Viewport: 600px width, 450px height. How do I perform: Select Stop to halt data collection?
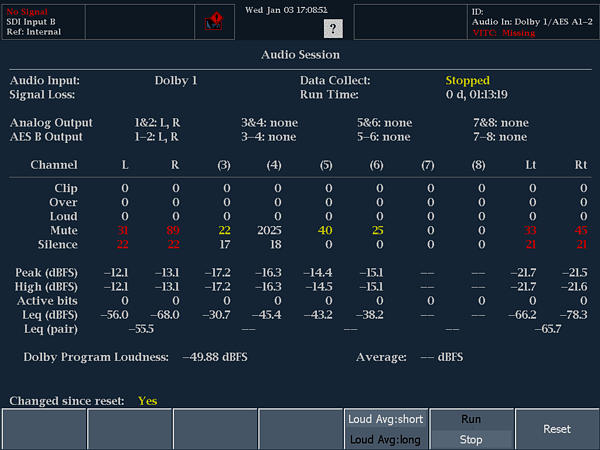click(470, 439)
